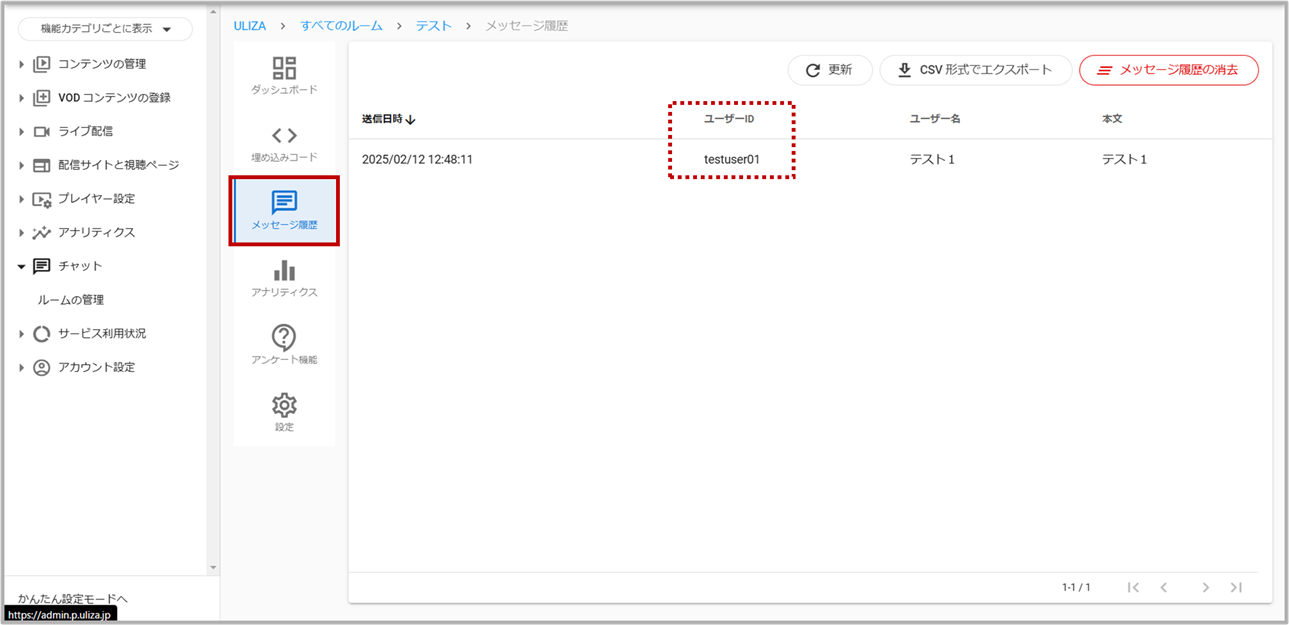Click the VOD コンテンツの登録 add icon
Viewport: 1289px width, 625px height.
click(42, 98)
